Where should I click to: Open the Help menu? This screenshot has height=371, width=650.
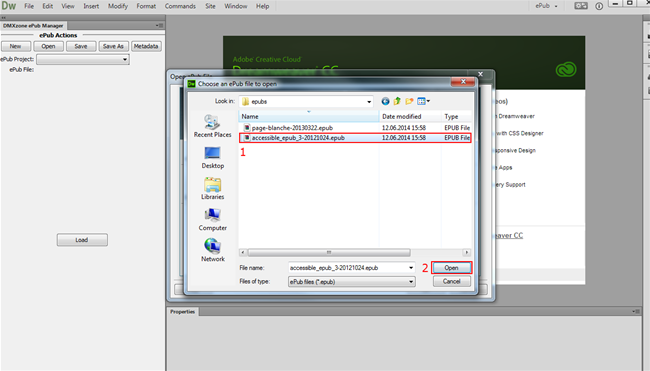point(262,6)
